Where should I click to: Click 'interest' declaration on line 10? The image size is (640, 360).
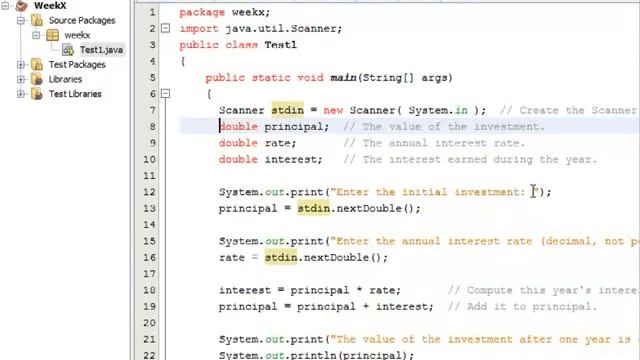point(291,160)
